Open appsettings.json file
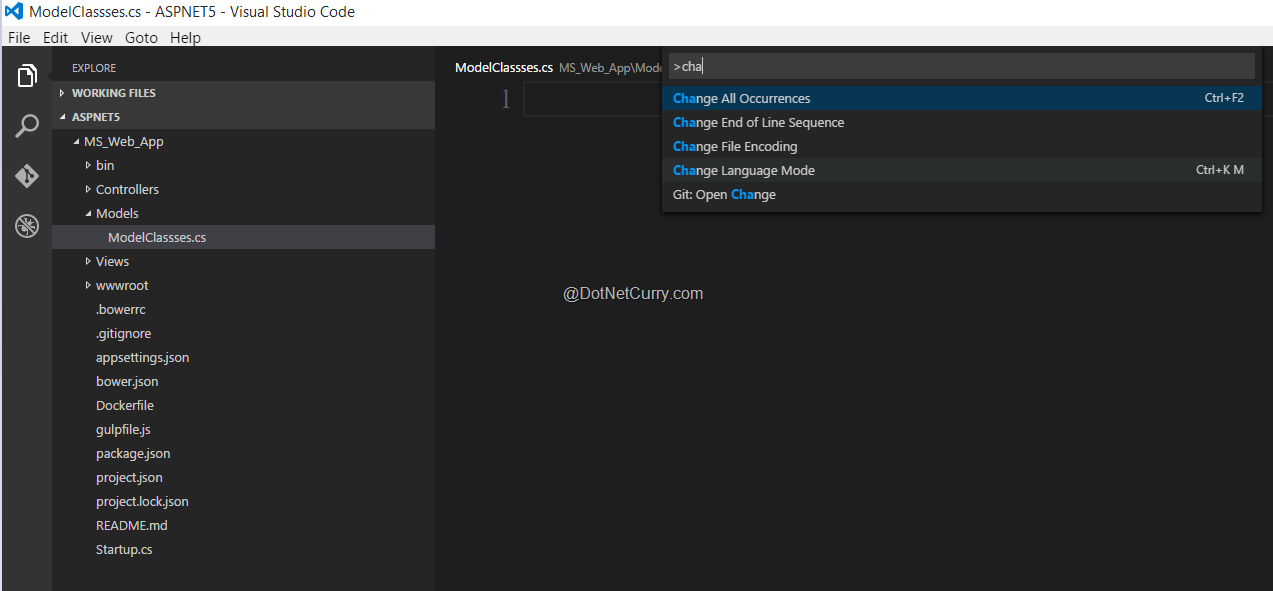Image resolution: width=1273 pixels, height=591 pixels. [x=244, y=357]
